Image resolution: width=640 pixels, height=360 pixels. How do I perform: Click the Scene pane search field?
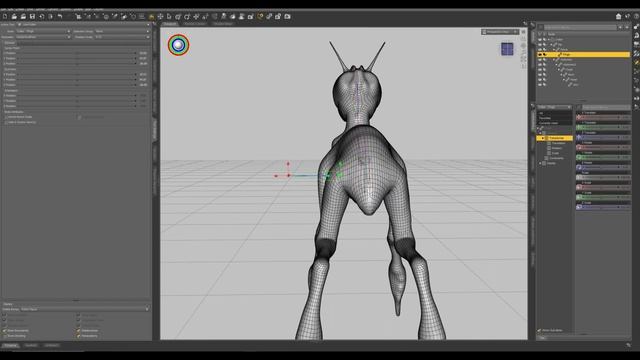point(580,27)
